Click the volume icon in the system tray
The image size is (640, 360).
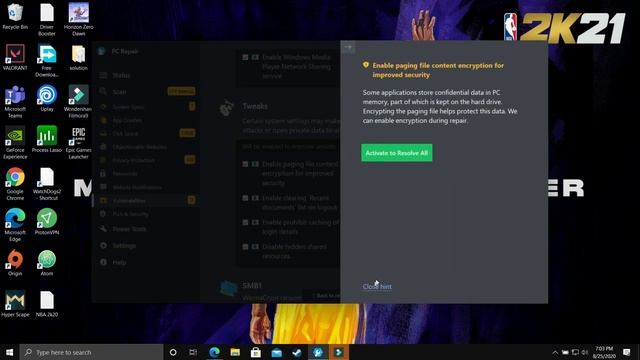pyautogui.click(x=584, y=352)
